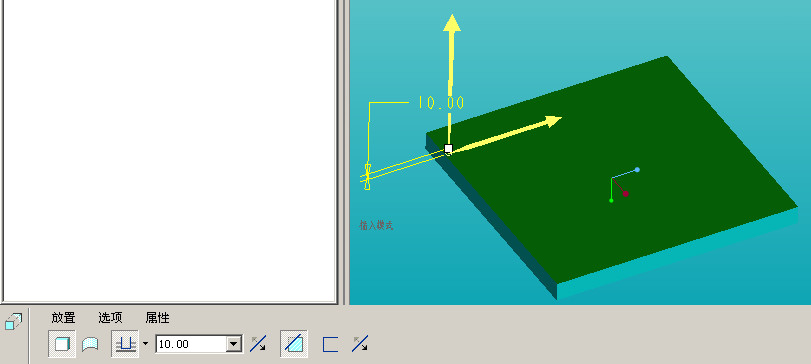Click the Extrude feature cube icon
This screenshot has height=364, width=811.
13,321
